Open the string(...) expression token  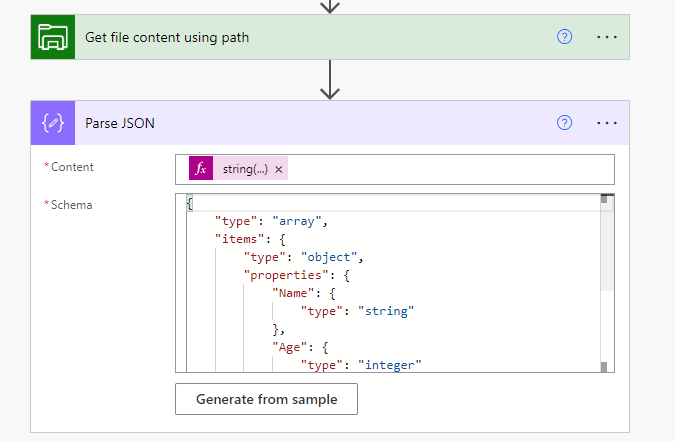coord(244,170)
